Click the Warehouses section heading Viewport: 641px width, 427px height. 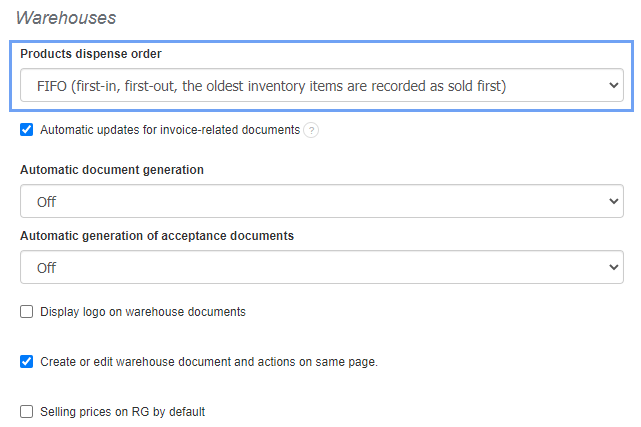(66, 17)
